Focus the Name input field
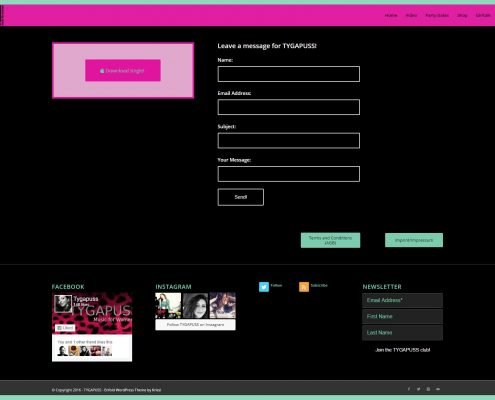This screenshot has width=495, height=400. tap(289, 74)
